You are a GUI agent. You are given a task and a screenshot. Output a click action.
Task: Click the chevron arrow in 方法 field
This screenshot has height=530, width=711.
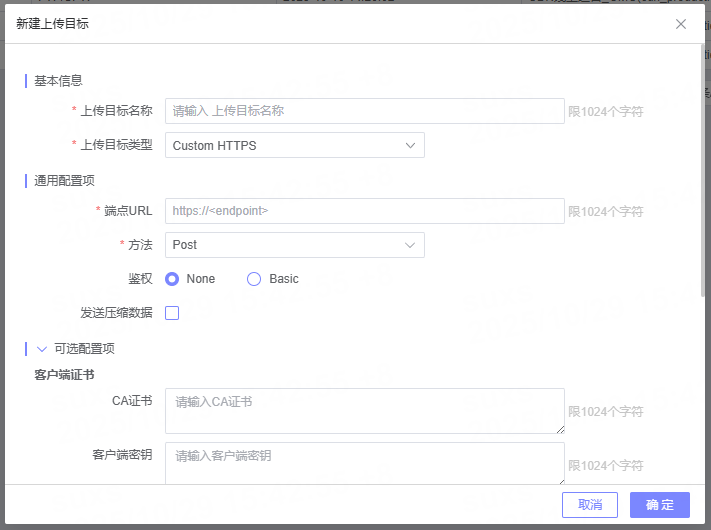410,245
